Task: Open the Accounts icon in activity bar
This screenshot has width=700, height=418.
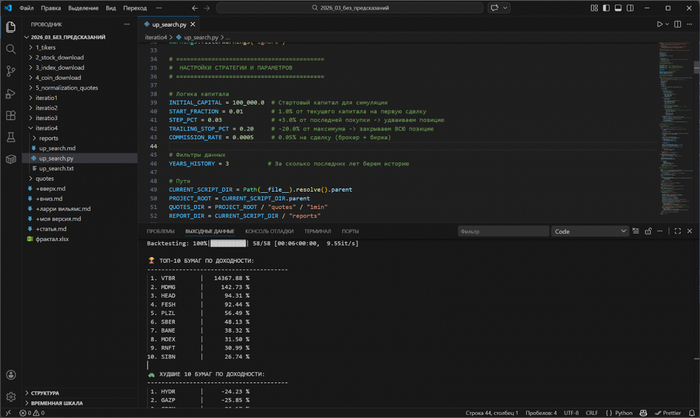Action: click(11, 375)
